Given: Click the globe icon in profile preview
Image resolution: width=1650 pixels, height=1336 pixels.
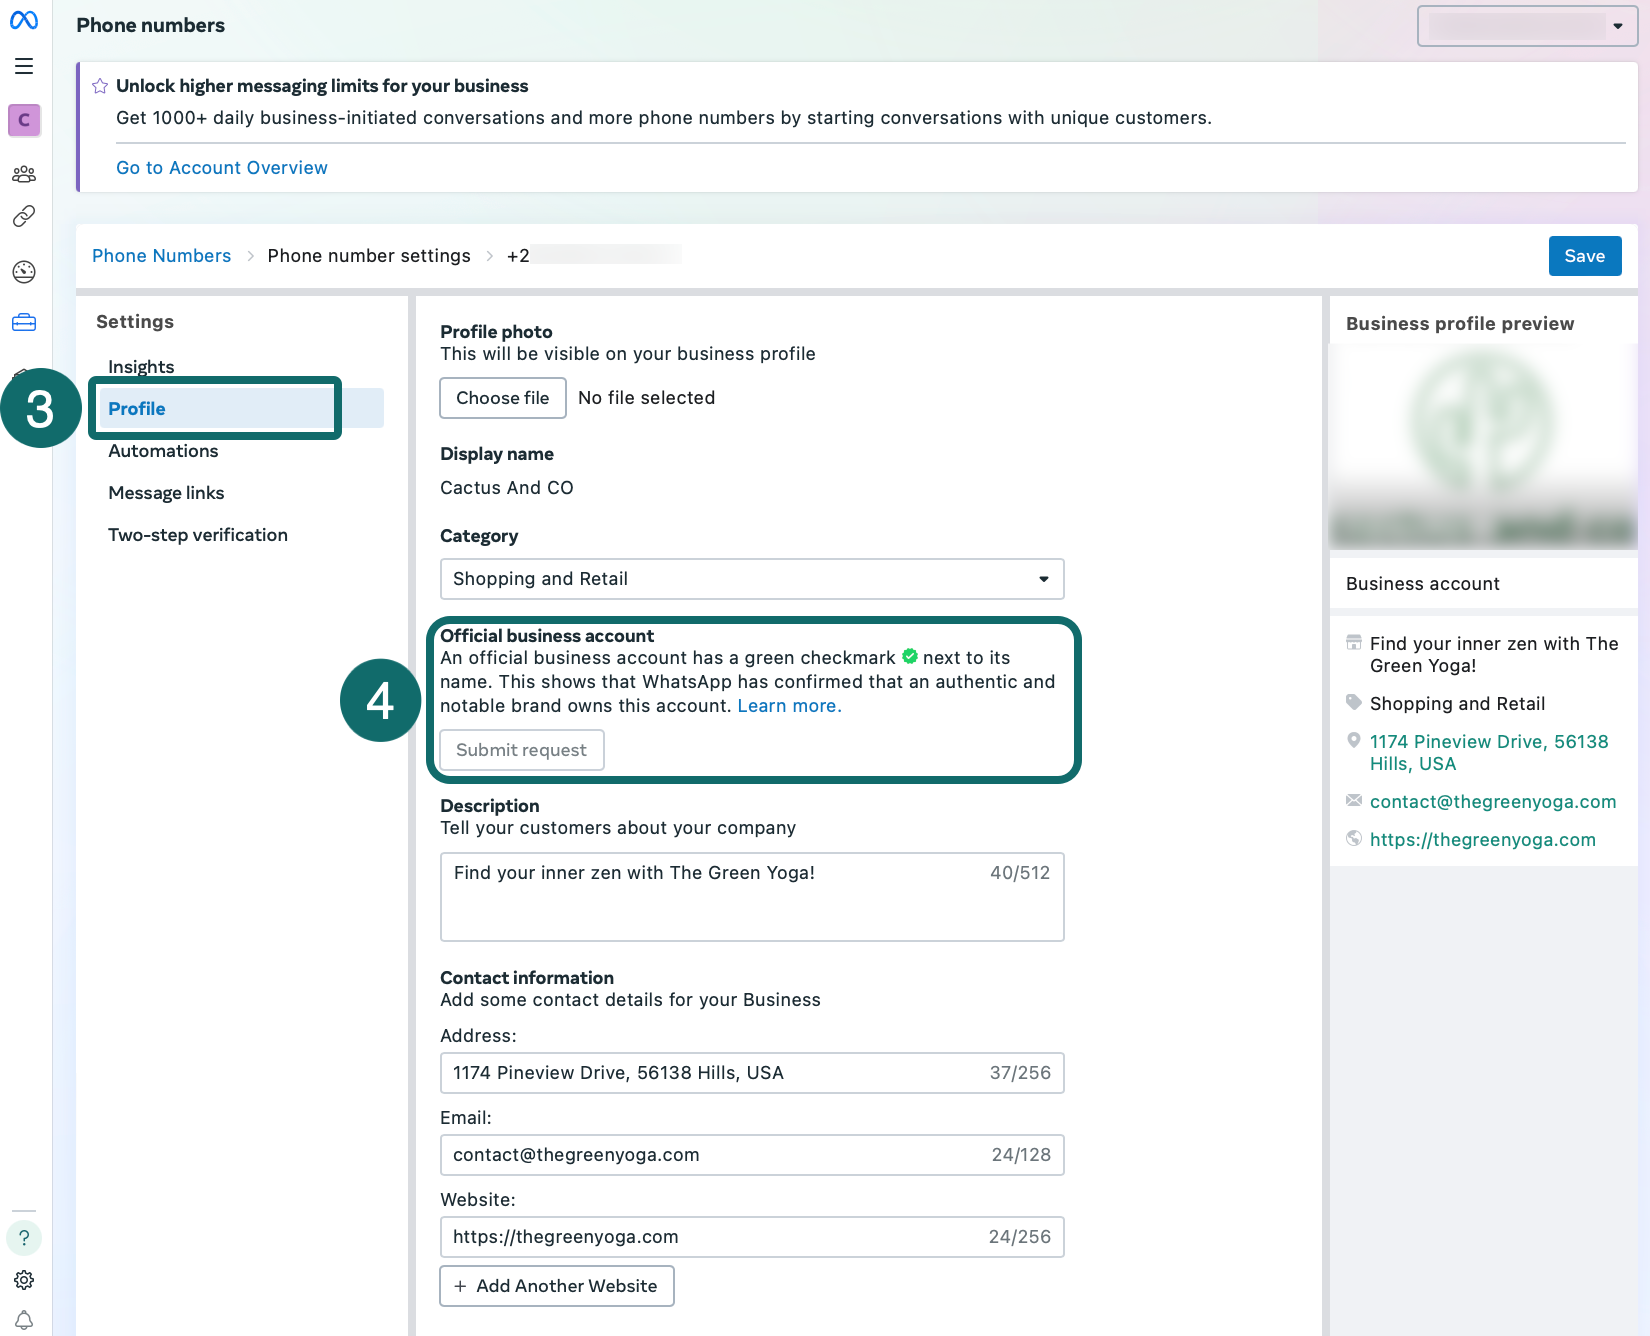Looking at the screenshot, I should [1354, 838].
